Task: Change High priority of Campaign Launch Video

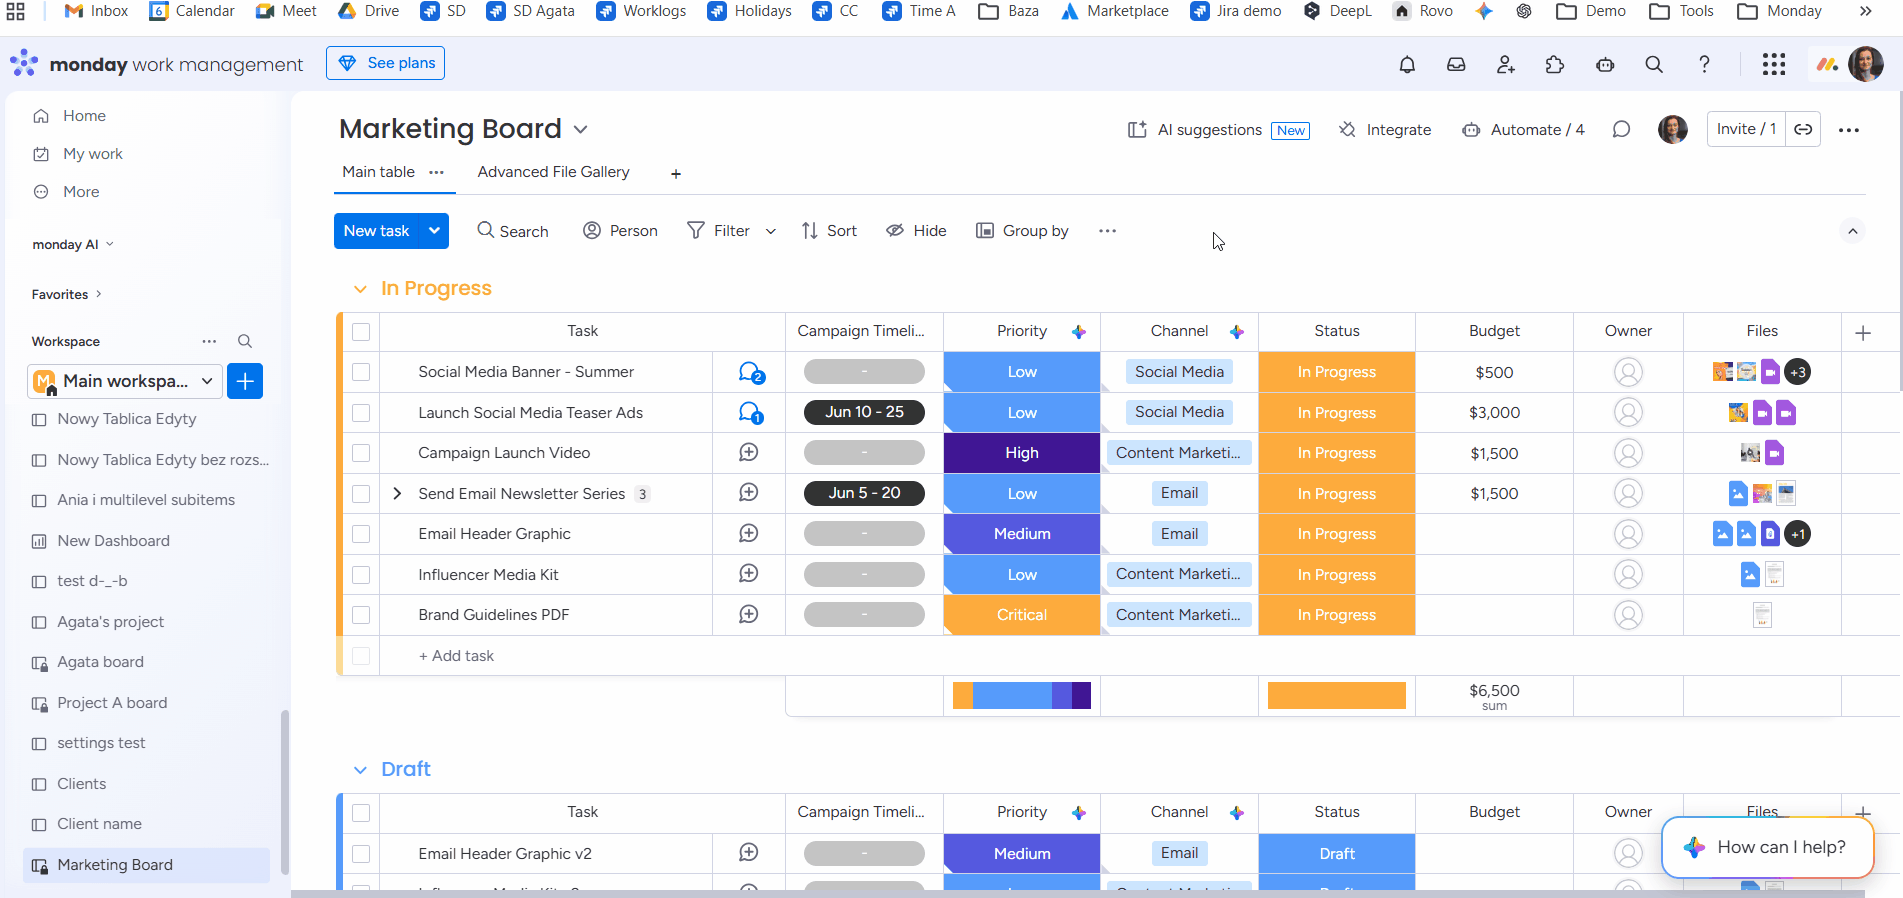Action: click(x=1022, y=453)
